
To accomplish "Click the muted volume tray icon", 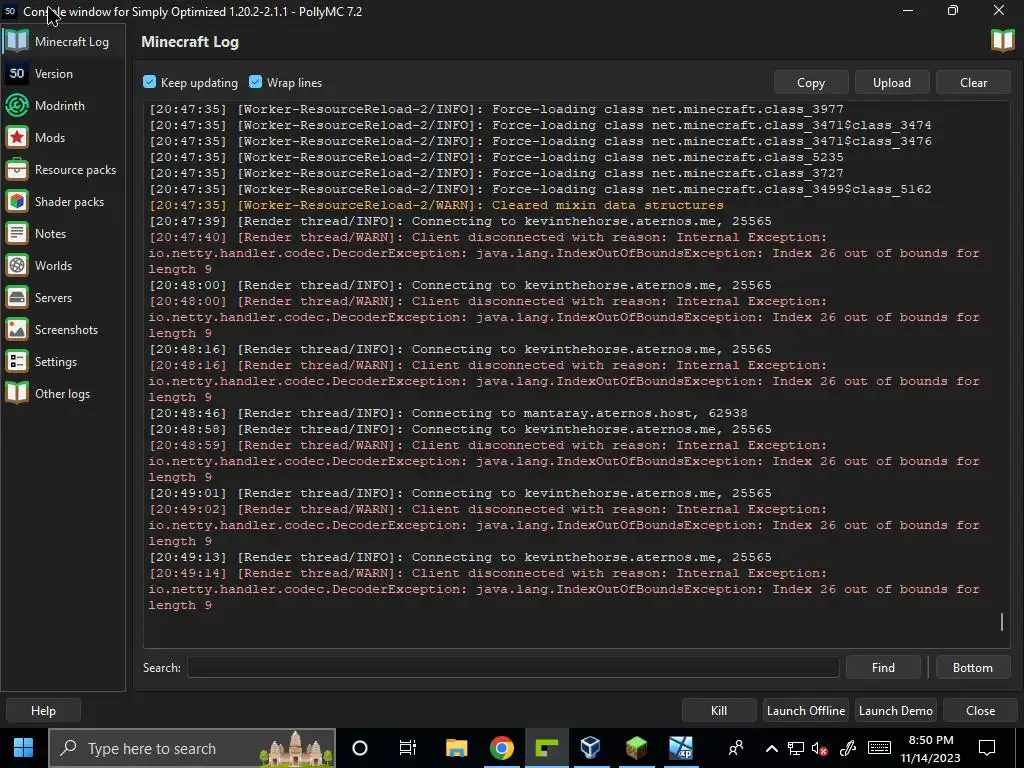I will pos(820,748).
